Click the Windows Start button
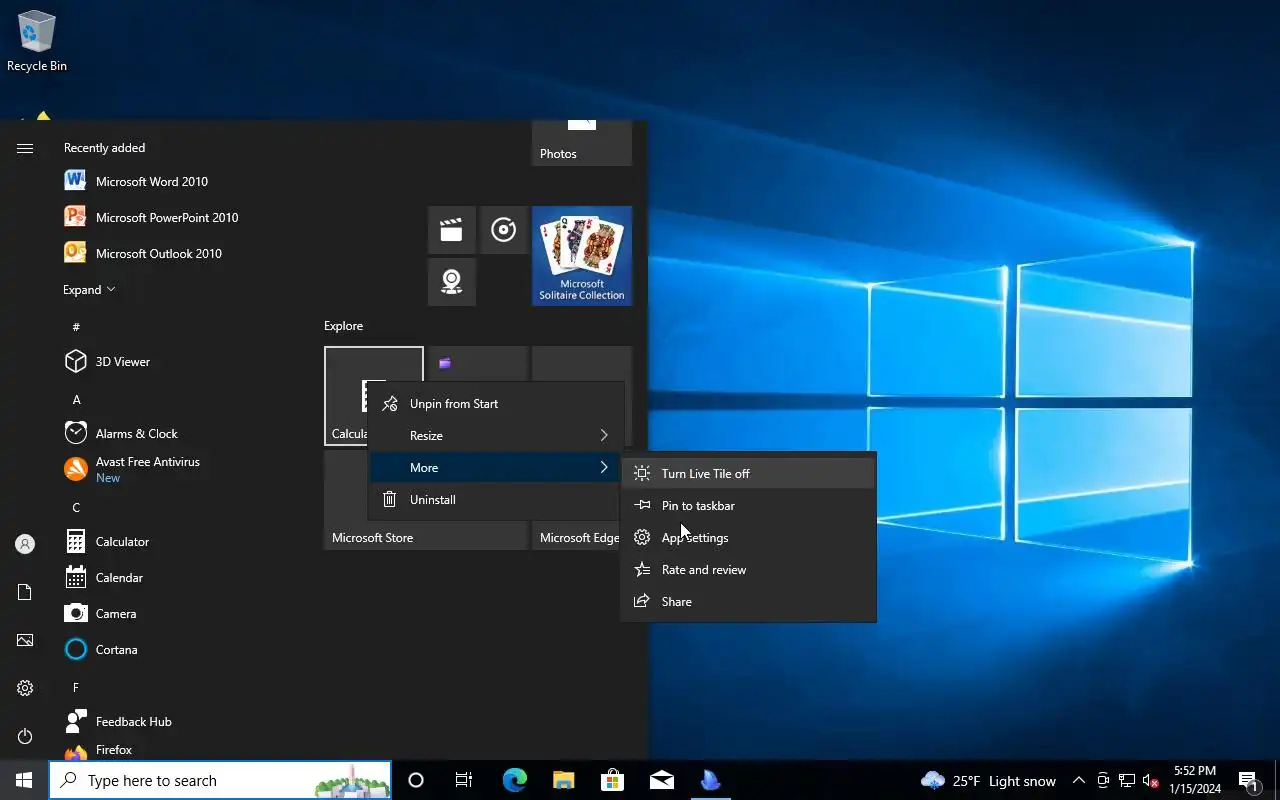 pos(24,780)
